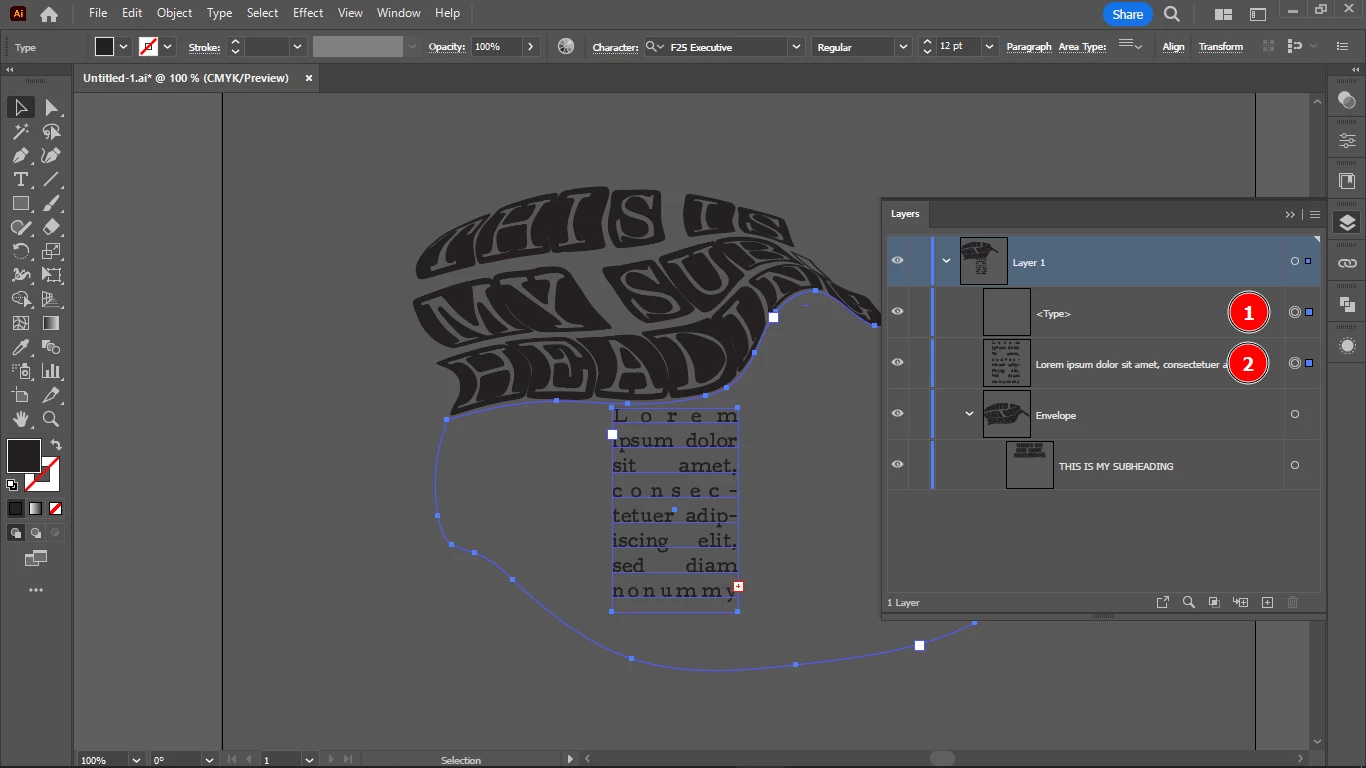Open the font style Regular dropdown
The width and height of the screenshot is (1366, 768).
point(903,47)
